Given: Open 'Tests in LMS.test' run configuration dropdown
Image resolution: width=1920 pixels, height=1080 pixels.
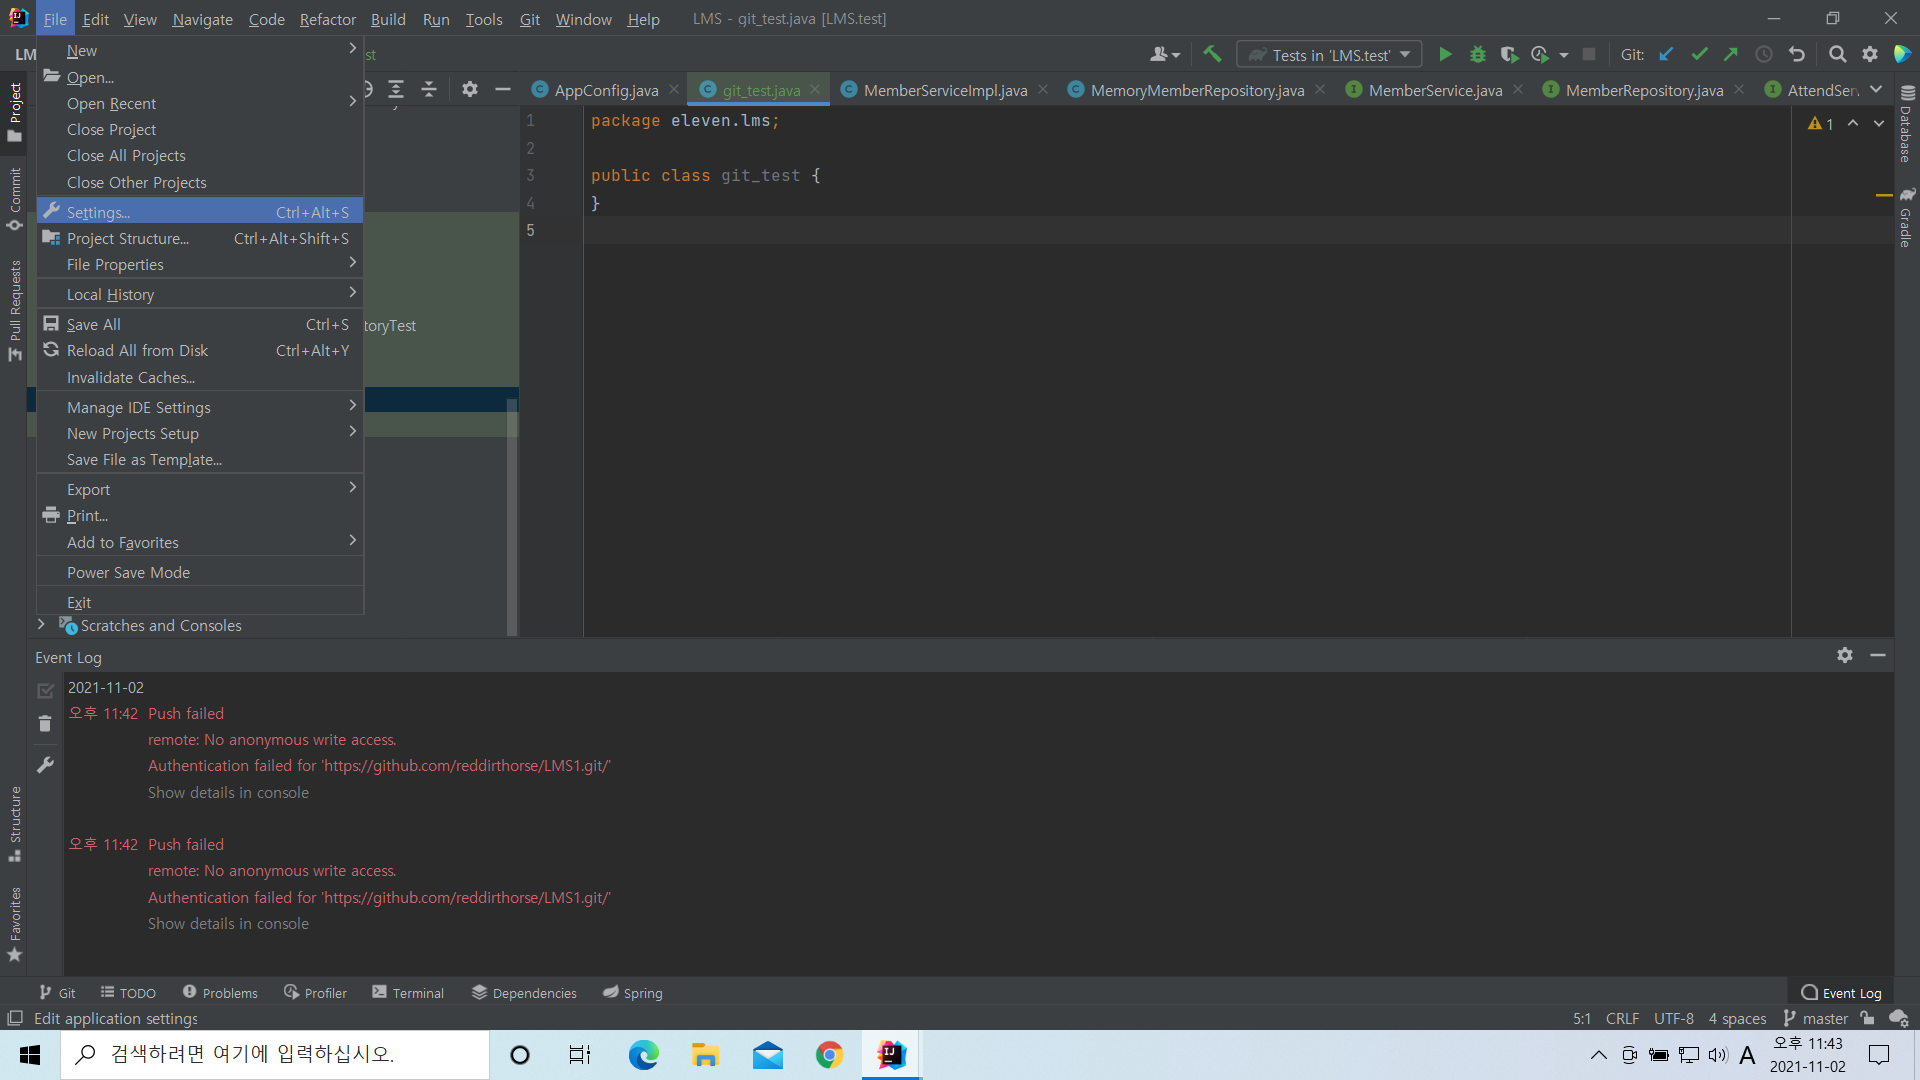Looking at the screenshot, I should tap(1329, 55).
